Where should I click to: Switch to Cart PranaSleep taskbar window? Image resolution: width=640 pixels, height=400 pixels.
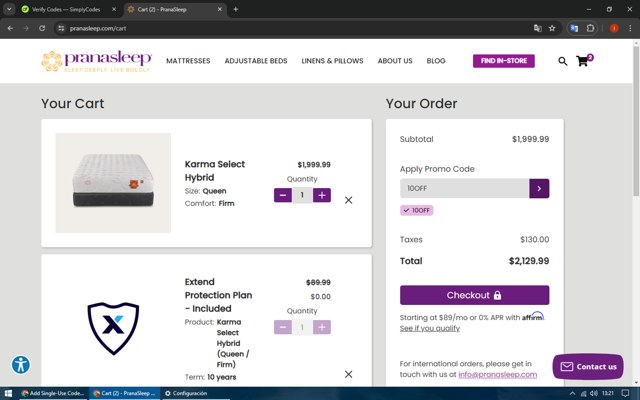tap(124, 393)
